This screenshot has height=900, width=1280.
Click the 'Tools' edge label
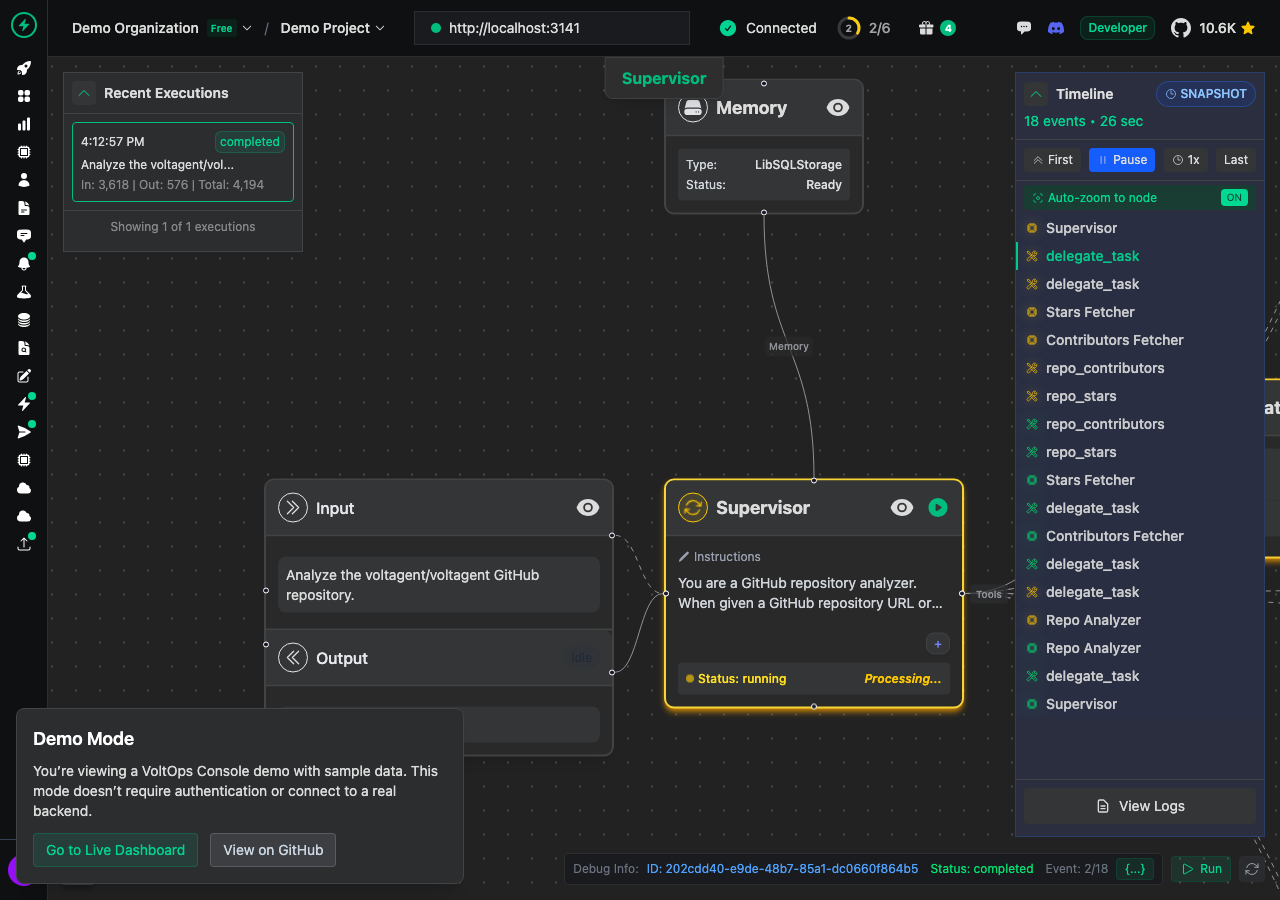(989, 594)
